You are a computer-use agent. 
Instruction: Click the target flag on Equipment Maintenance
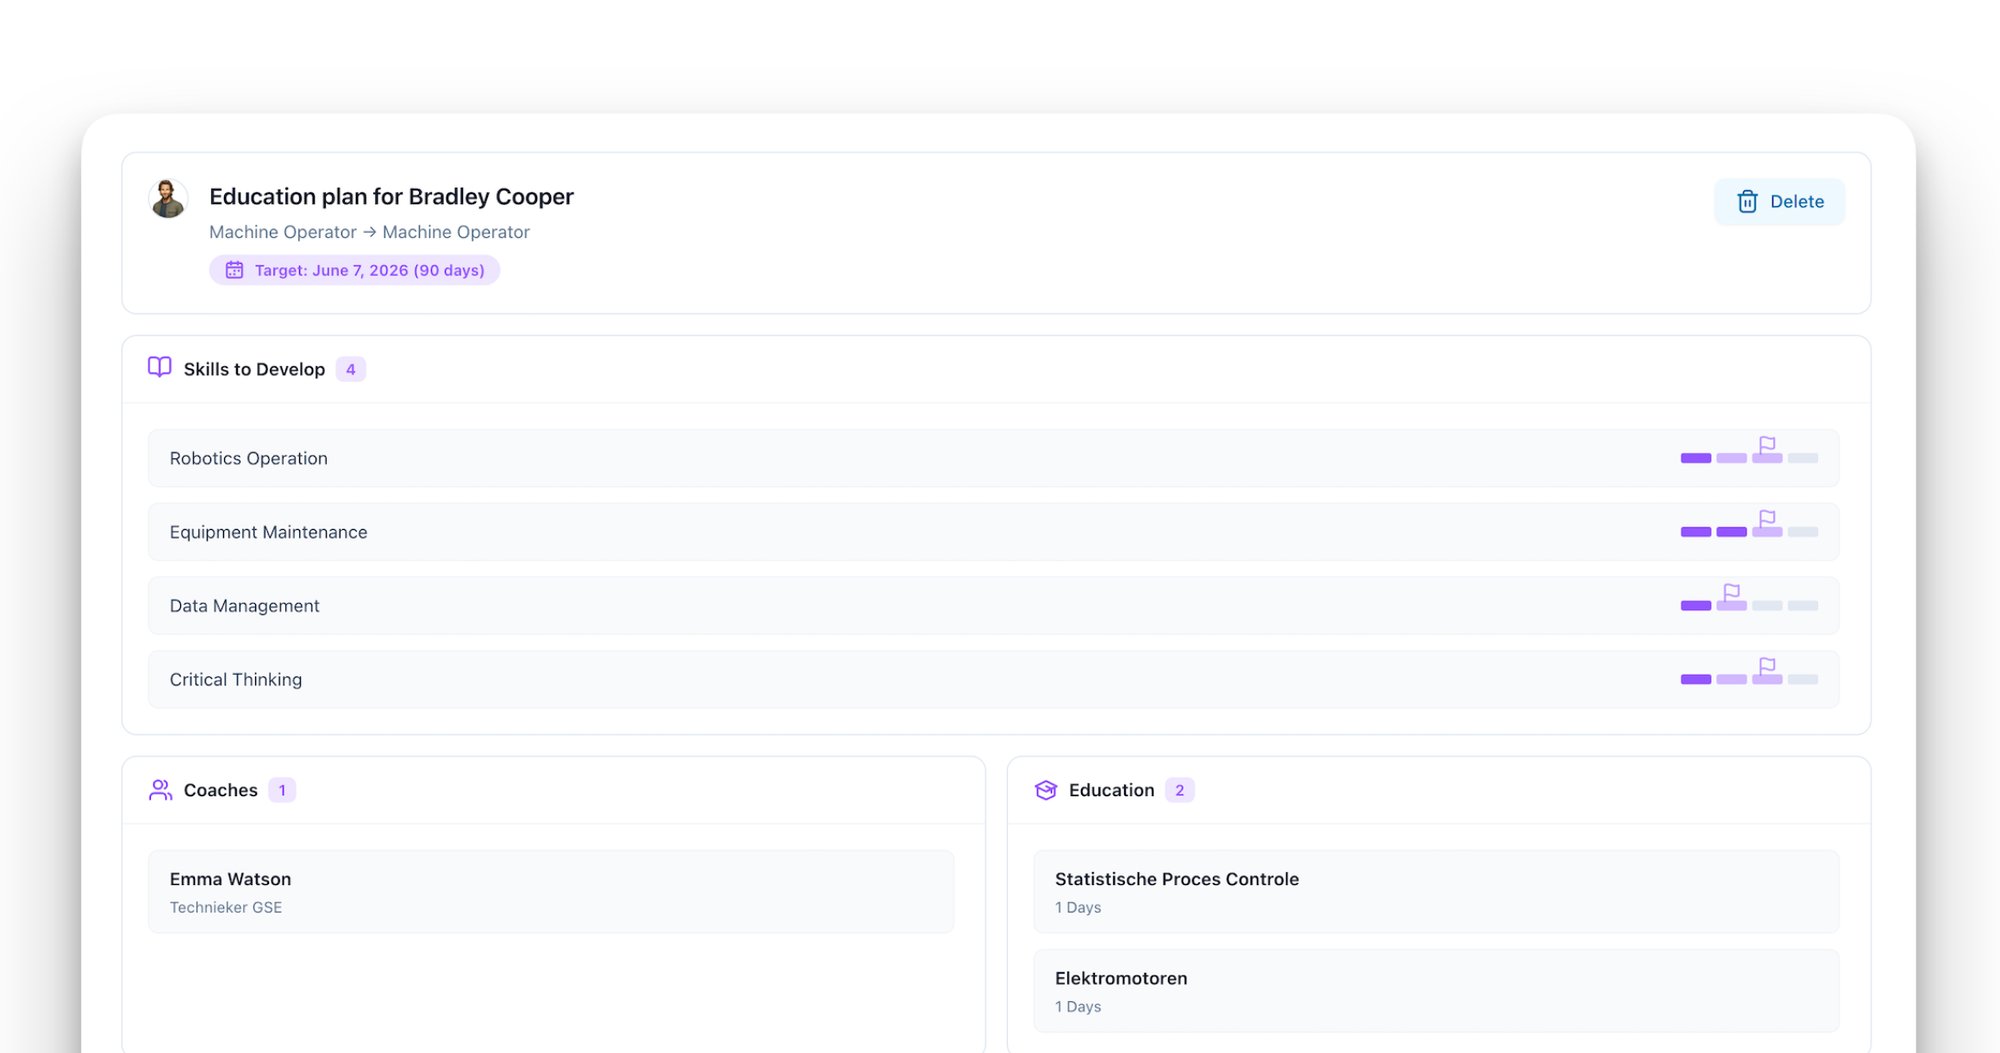tap(1767, 518)
